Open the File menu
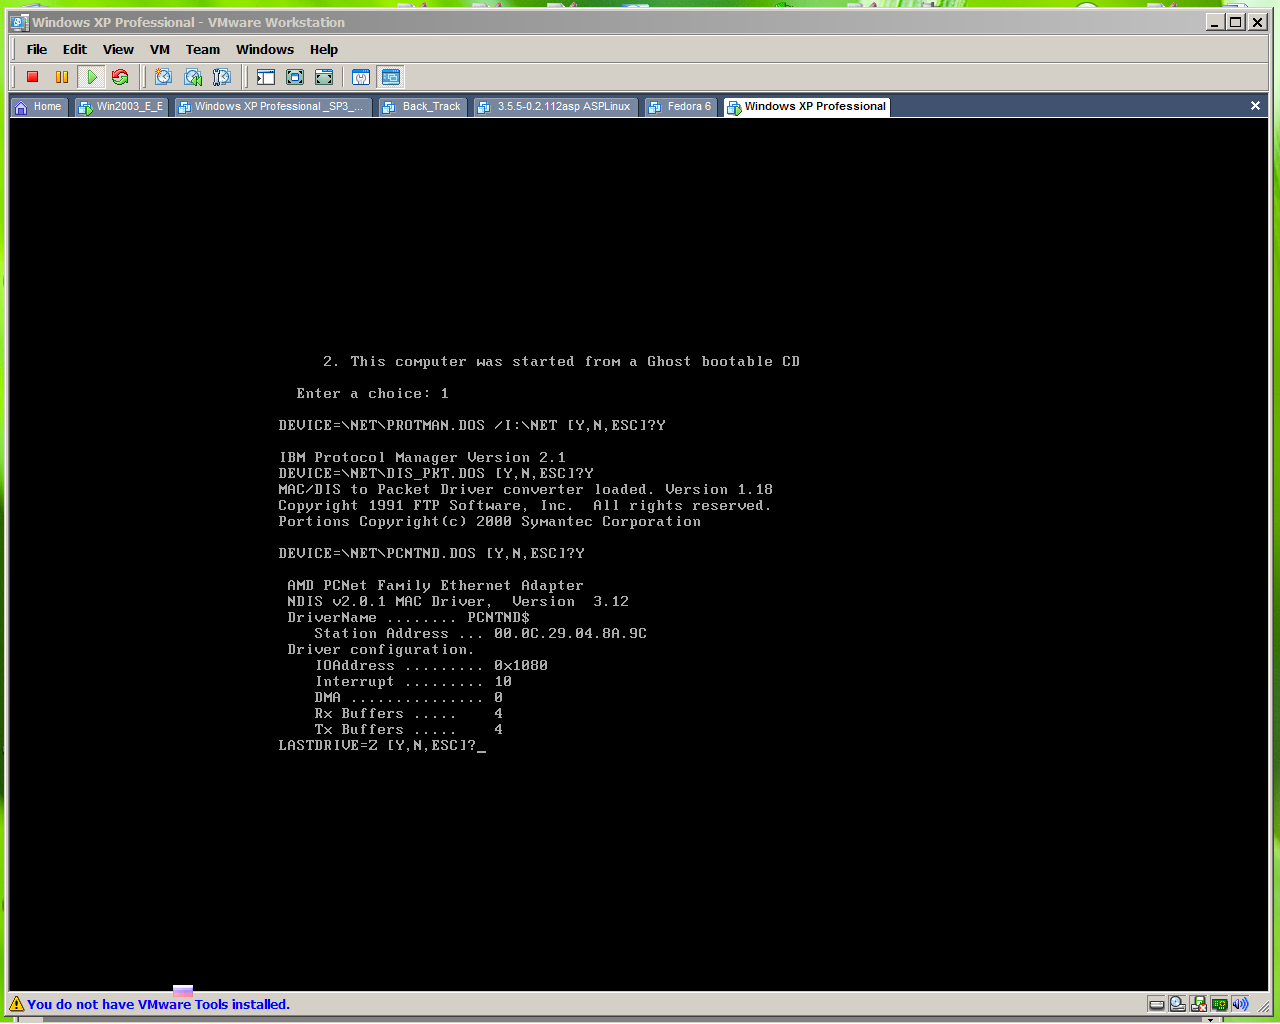 tap(37, 49)
